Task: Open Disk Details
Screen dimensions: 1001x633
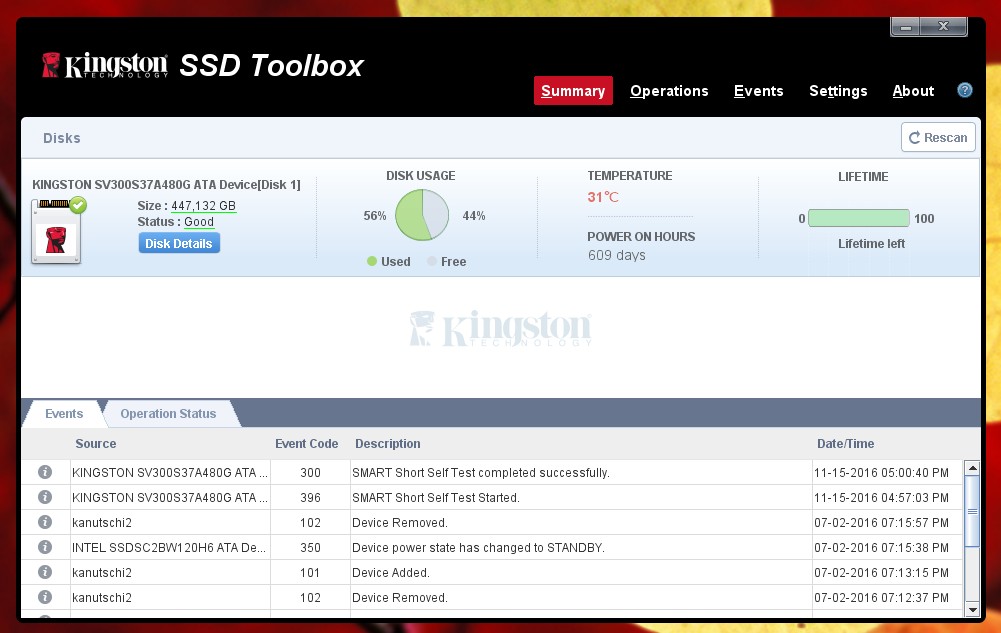Action: (x=179, y=243)
